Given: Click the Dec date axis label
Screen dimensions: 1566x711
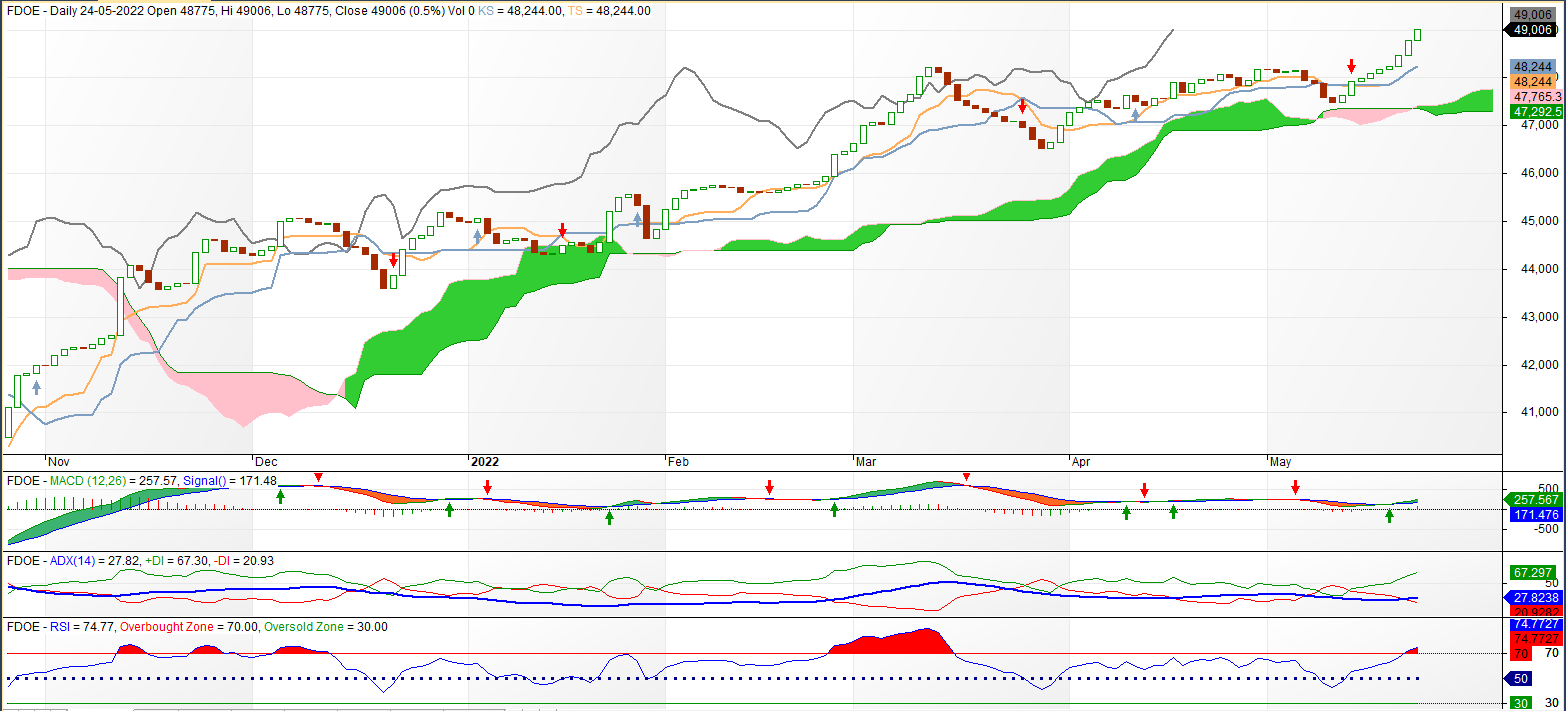Looking at the screenshot, I should click(265, 462).
